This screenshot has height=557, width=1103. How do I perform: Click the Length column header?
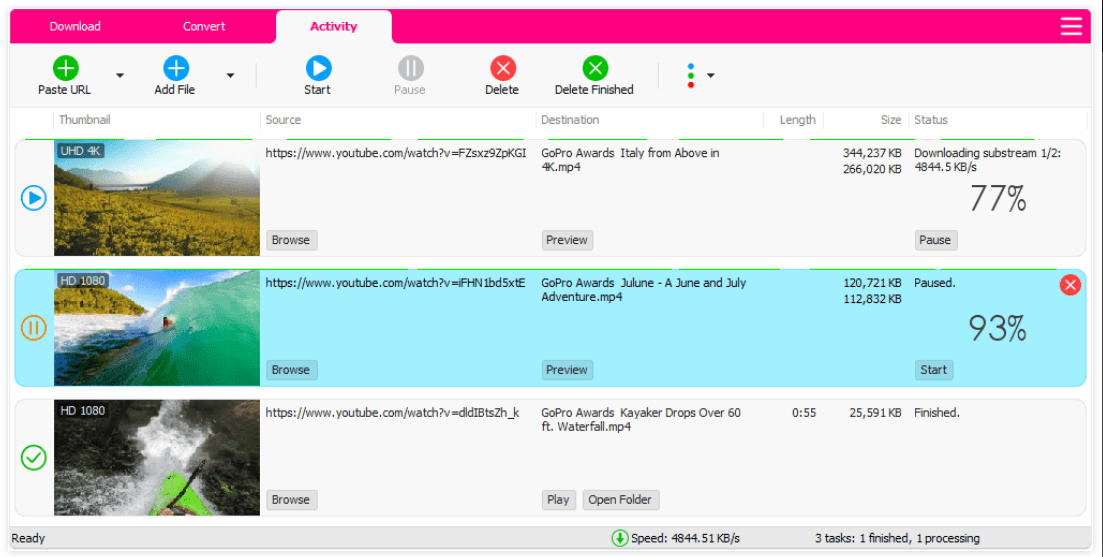797,120
